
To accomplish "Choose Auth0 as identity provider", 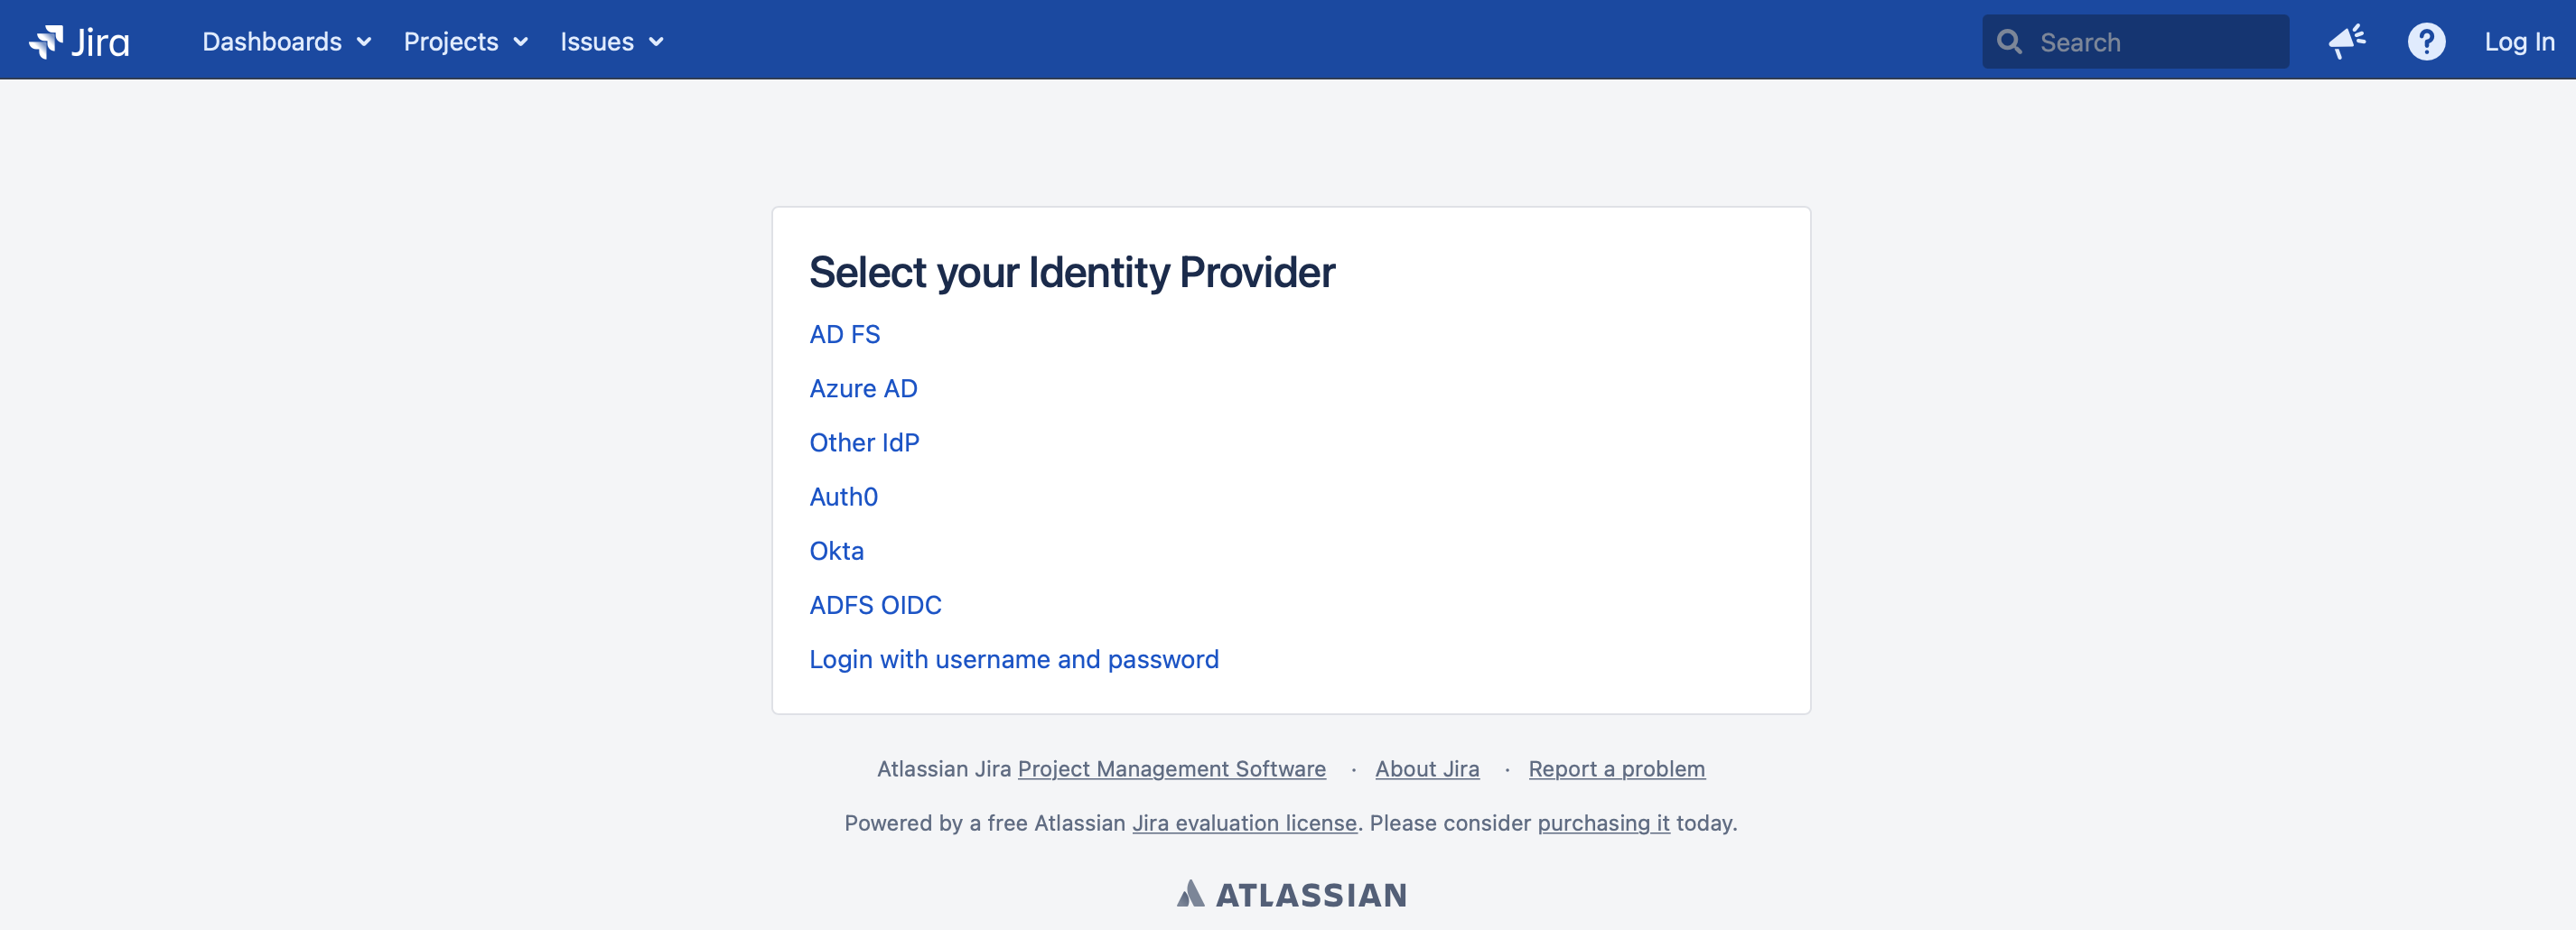I will pos(843,496).
